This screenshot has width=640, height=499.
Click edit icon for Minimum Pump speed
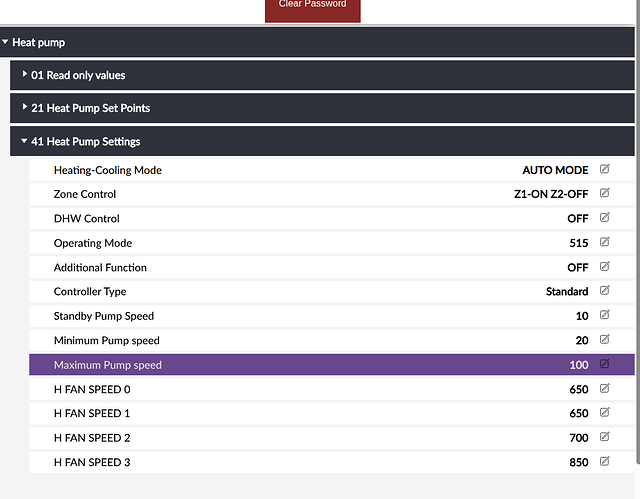(604, 340)
